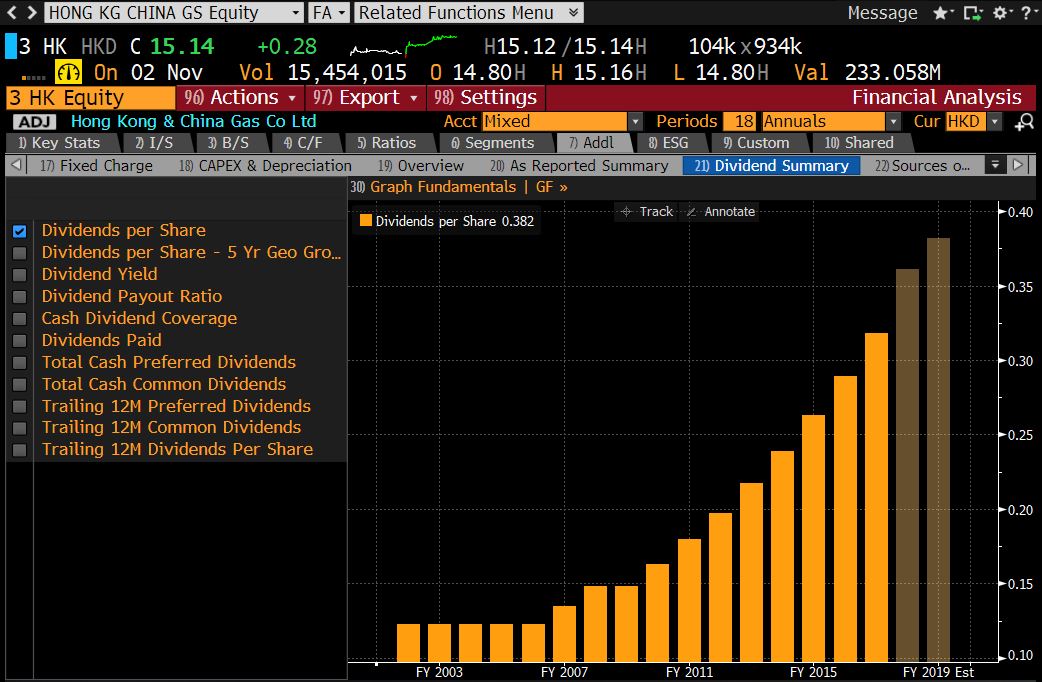1042x682 pixels.
Task: Switch to the C/F tab
Action: (306, 143)
